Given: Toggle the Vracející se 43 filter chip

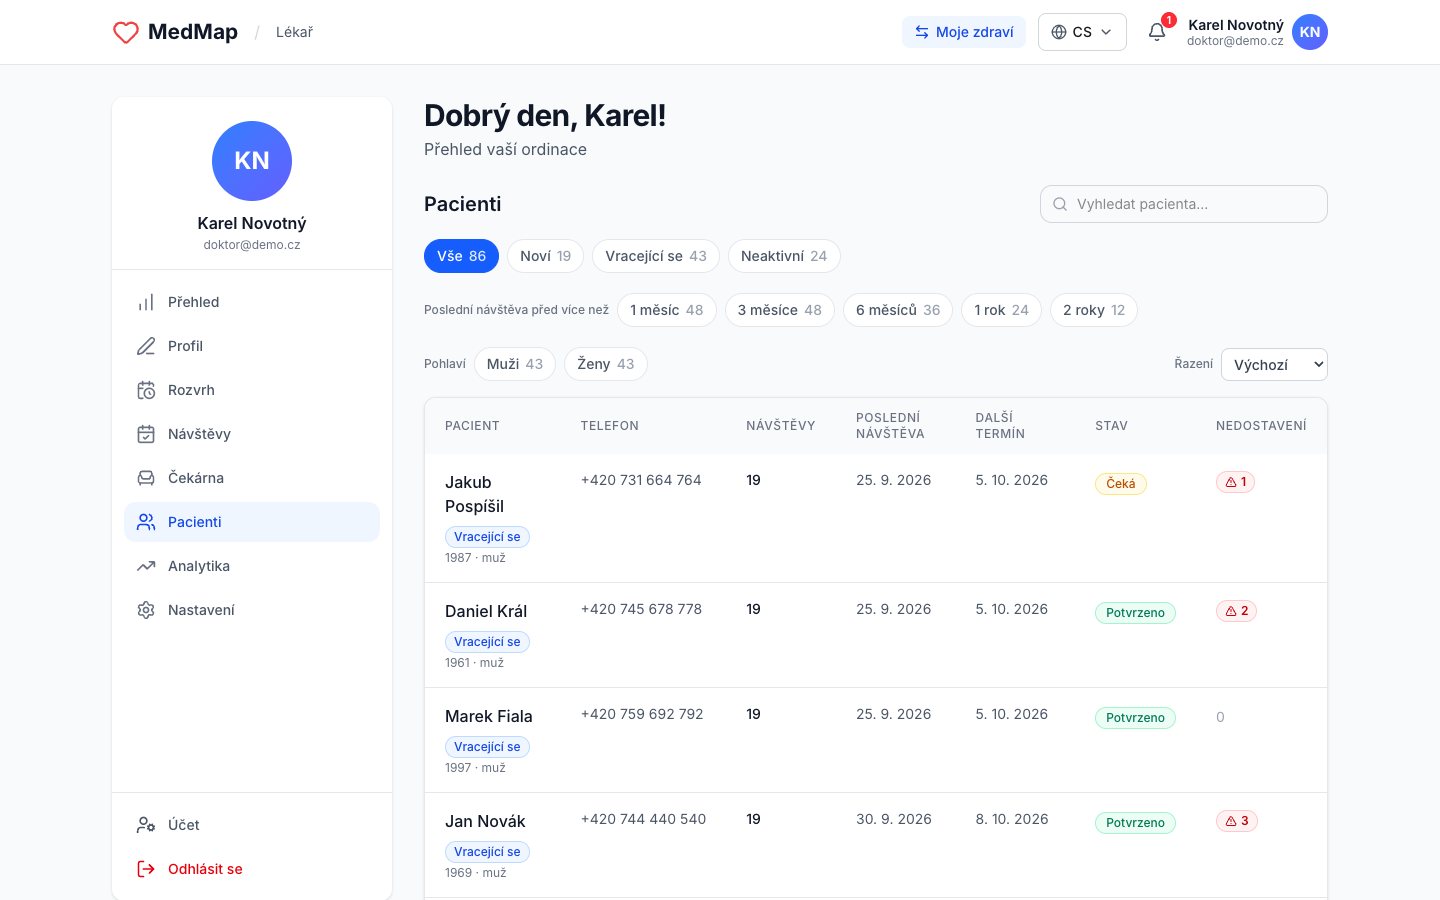Looking at the screenshot, I should pyautogui.click(x=656, y=256).
